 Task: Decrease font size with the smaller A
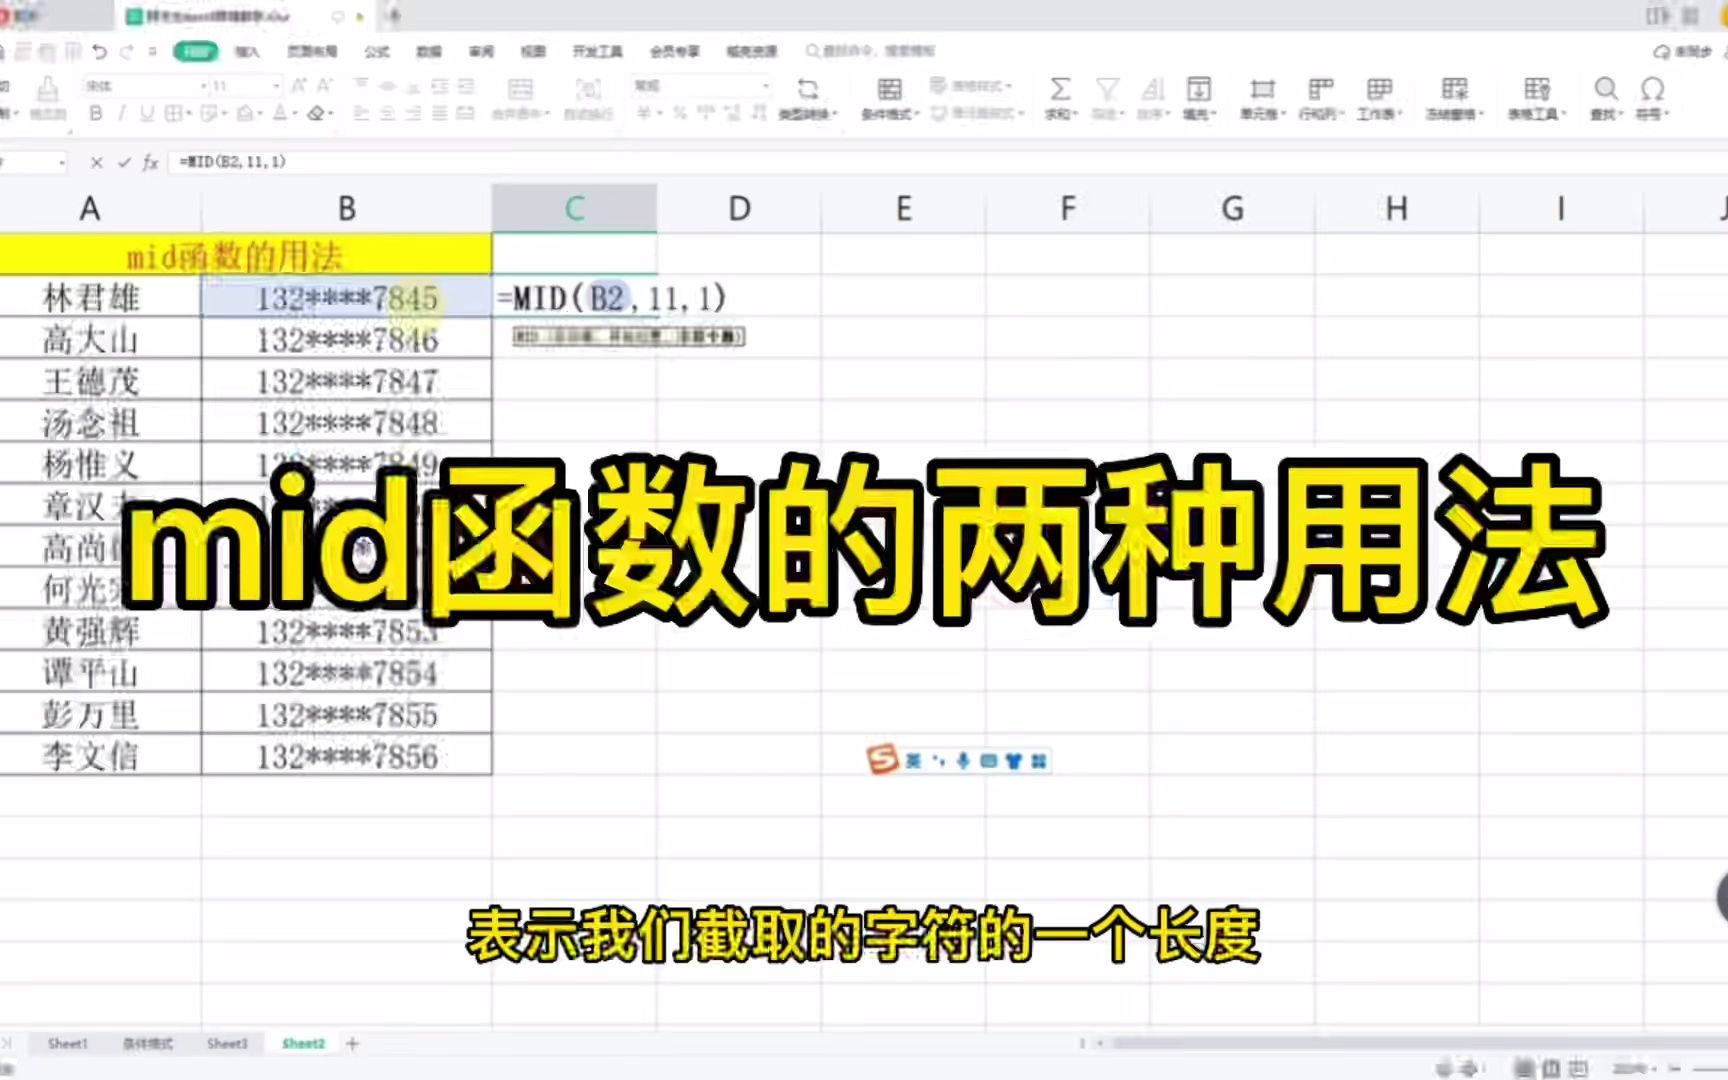[325, 86]
